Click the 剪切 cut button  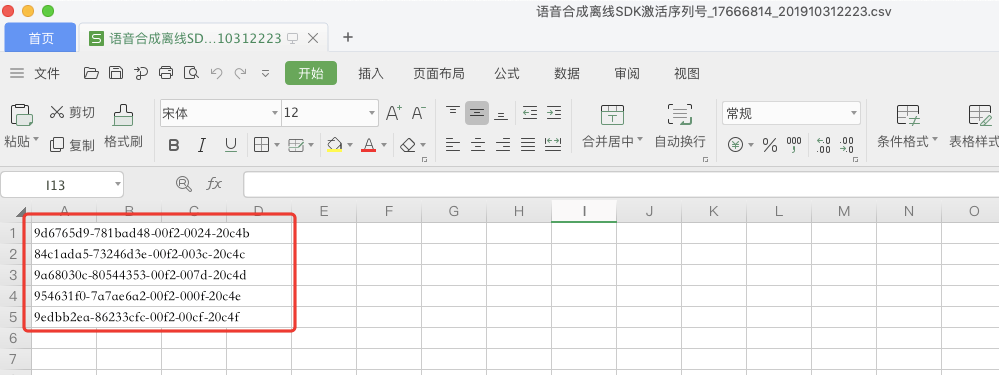pyautogui.click(x=72, y=113)
